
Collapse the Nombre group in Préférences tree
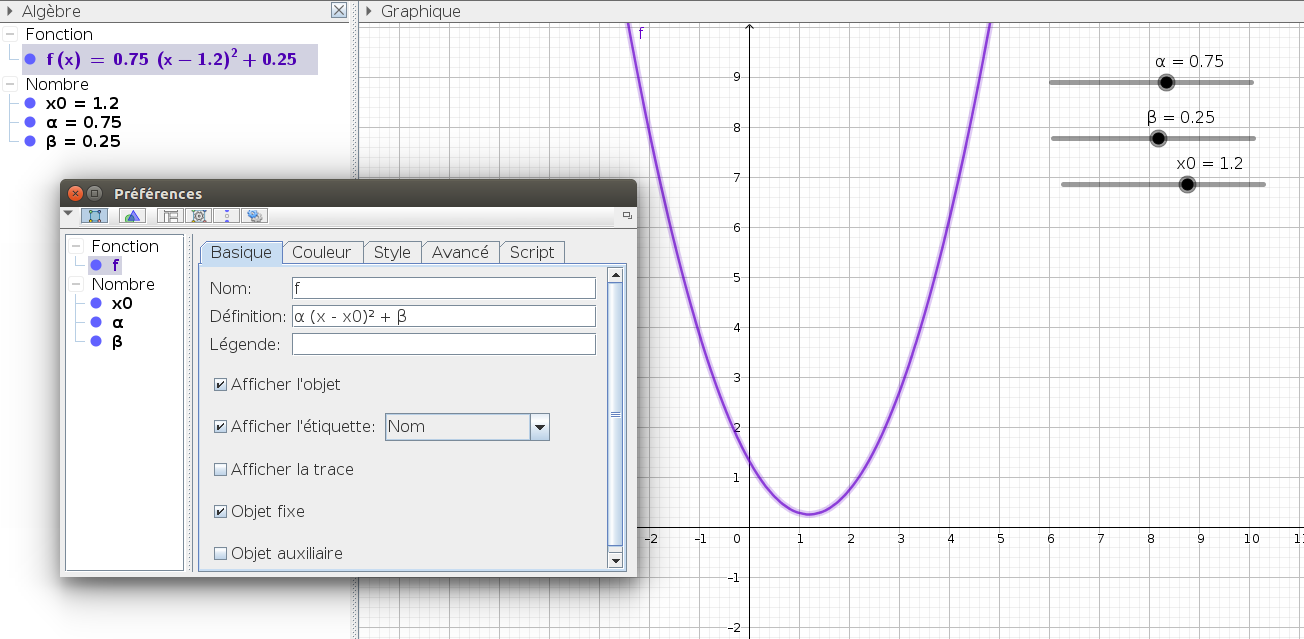(x=76, y=284)
